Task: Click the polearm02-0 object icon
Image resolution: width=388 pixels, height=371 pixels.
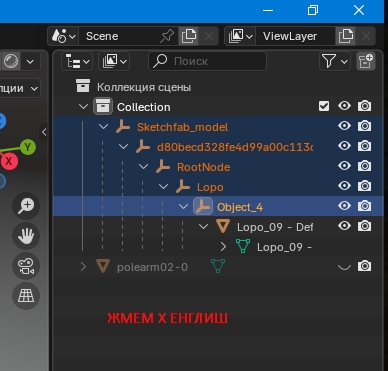Action: click(103, 266)
